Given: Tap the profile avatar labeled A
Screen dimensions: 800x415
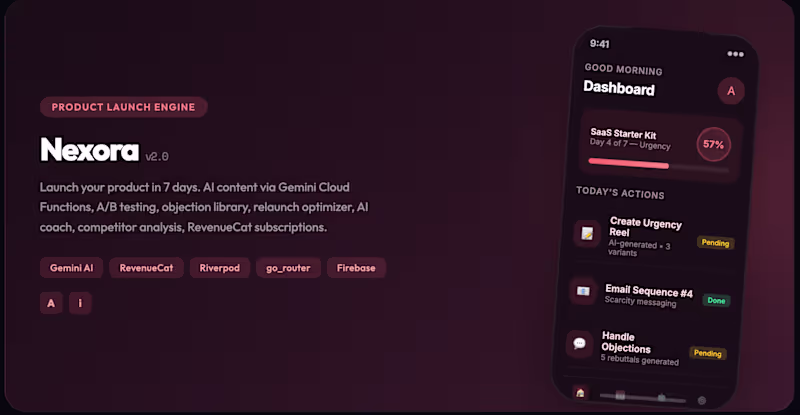Looking at the screenshot, I should point(731,91).
